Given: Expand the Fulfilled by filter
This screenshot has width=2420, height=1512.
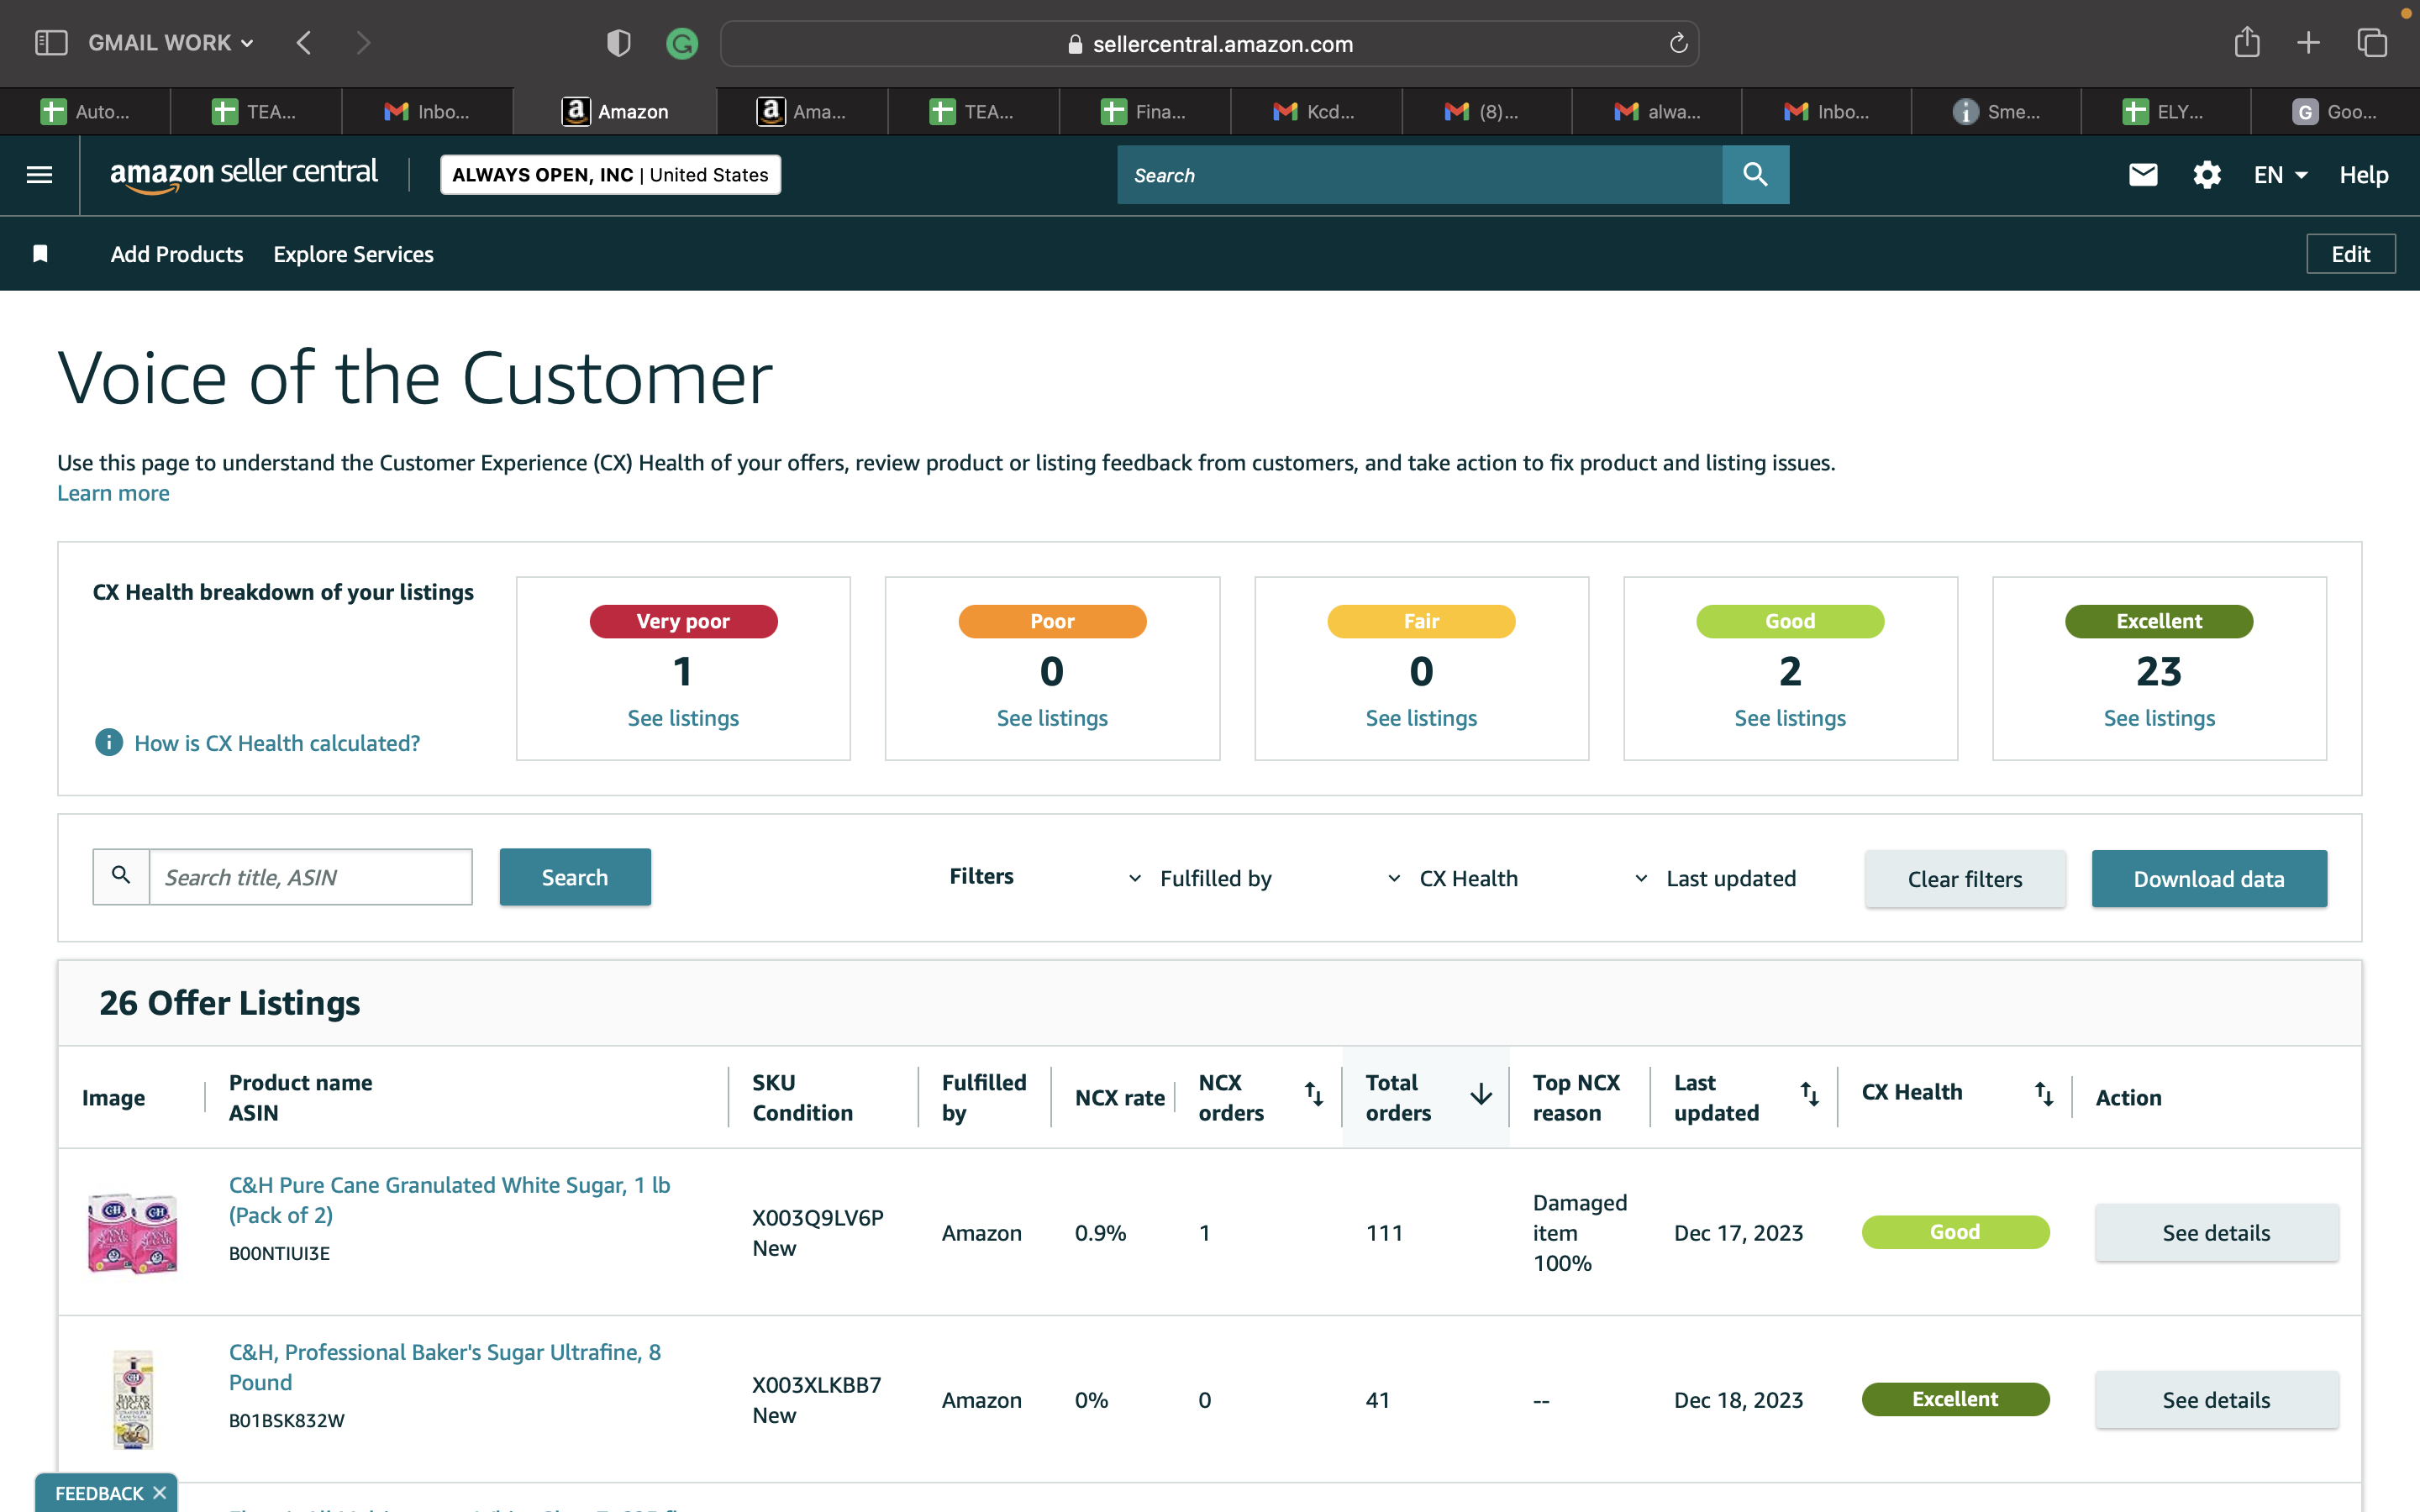Looking at the screenshot, I should [x=1201, y=878].
